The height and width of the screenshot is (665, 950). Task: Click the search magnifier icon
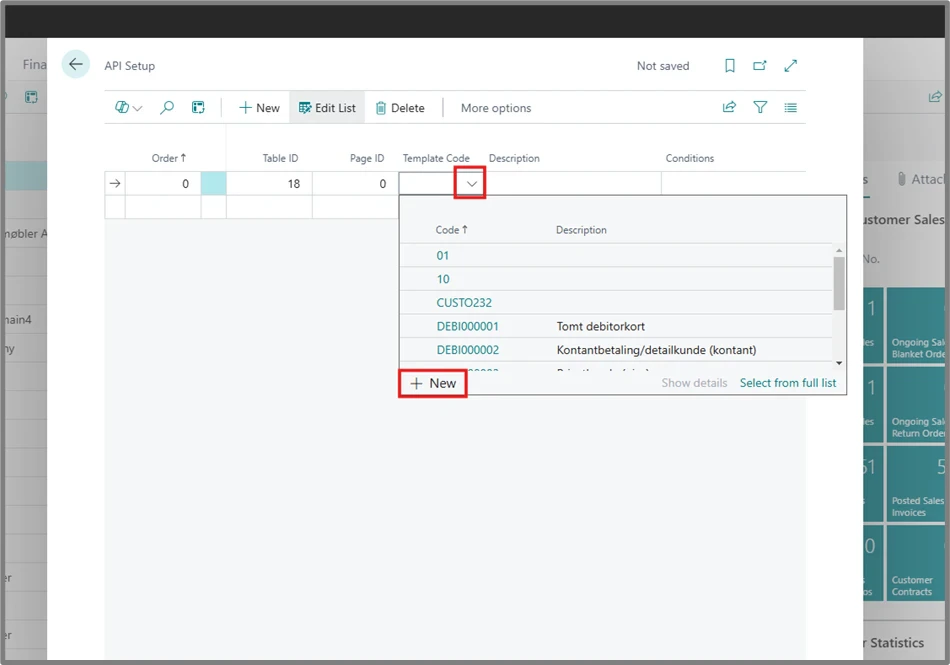point(167,108)
